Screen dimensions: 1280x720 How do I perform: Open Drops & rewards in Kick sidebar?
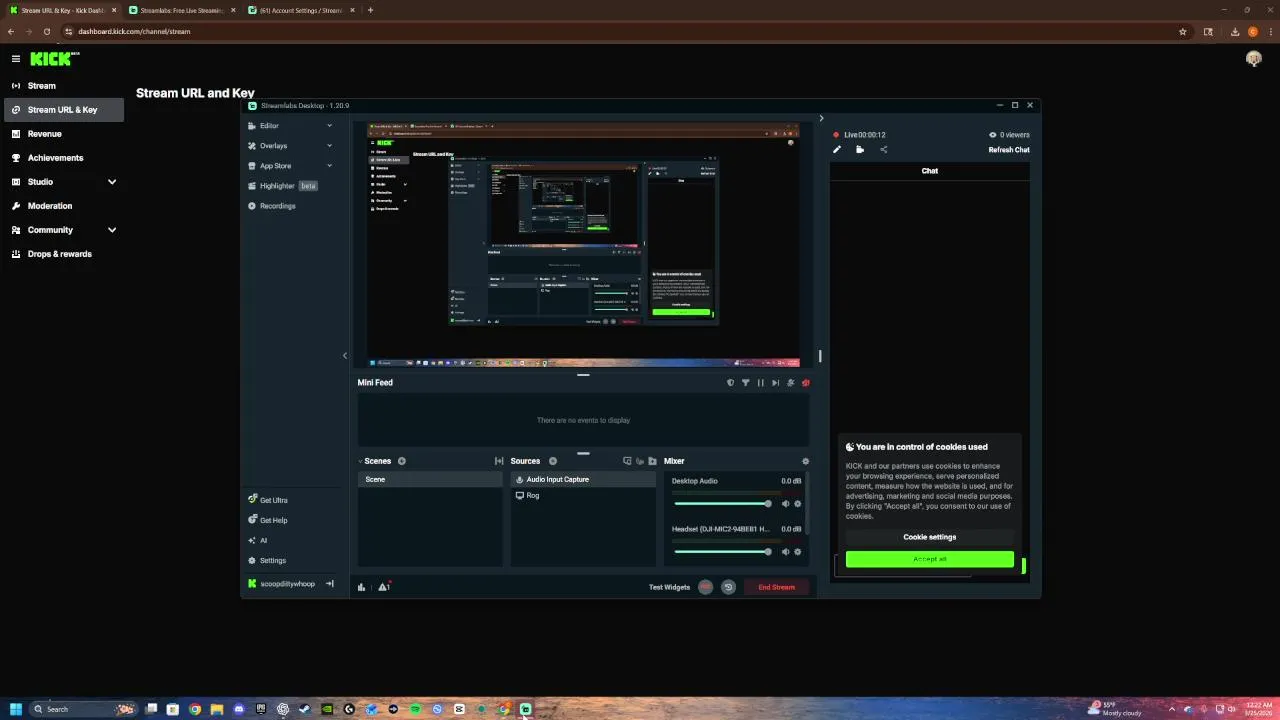point(63,254)
